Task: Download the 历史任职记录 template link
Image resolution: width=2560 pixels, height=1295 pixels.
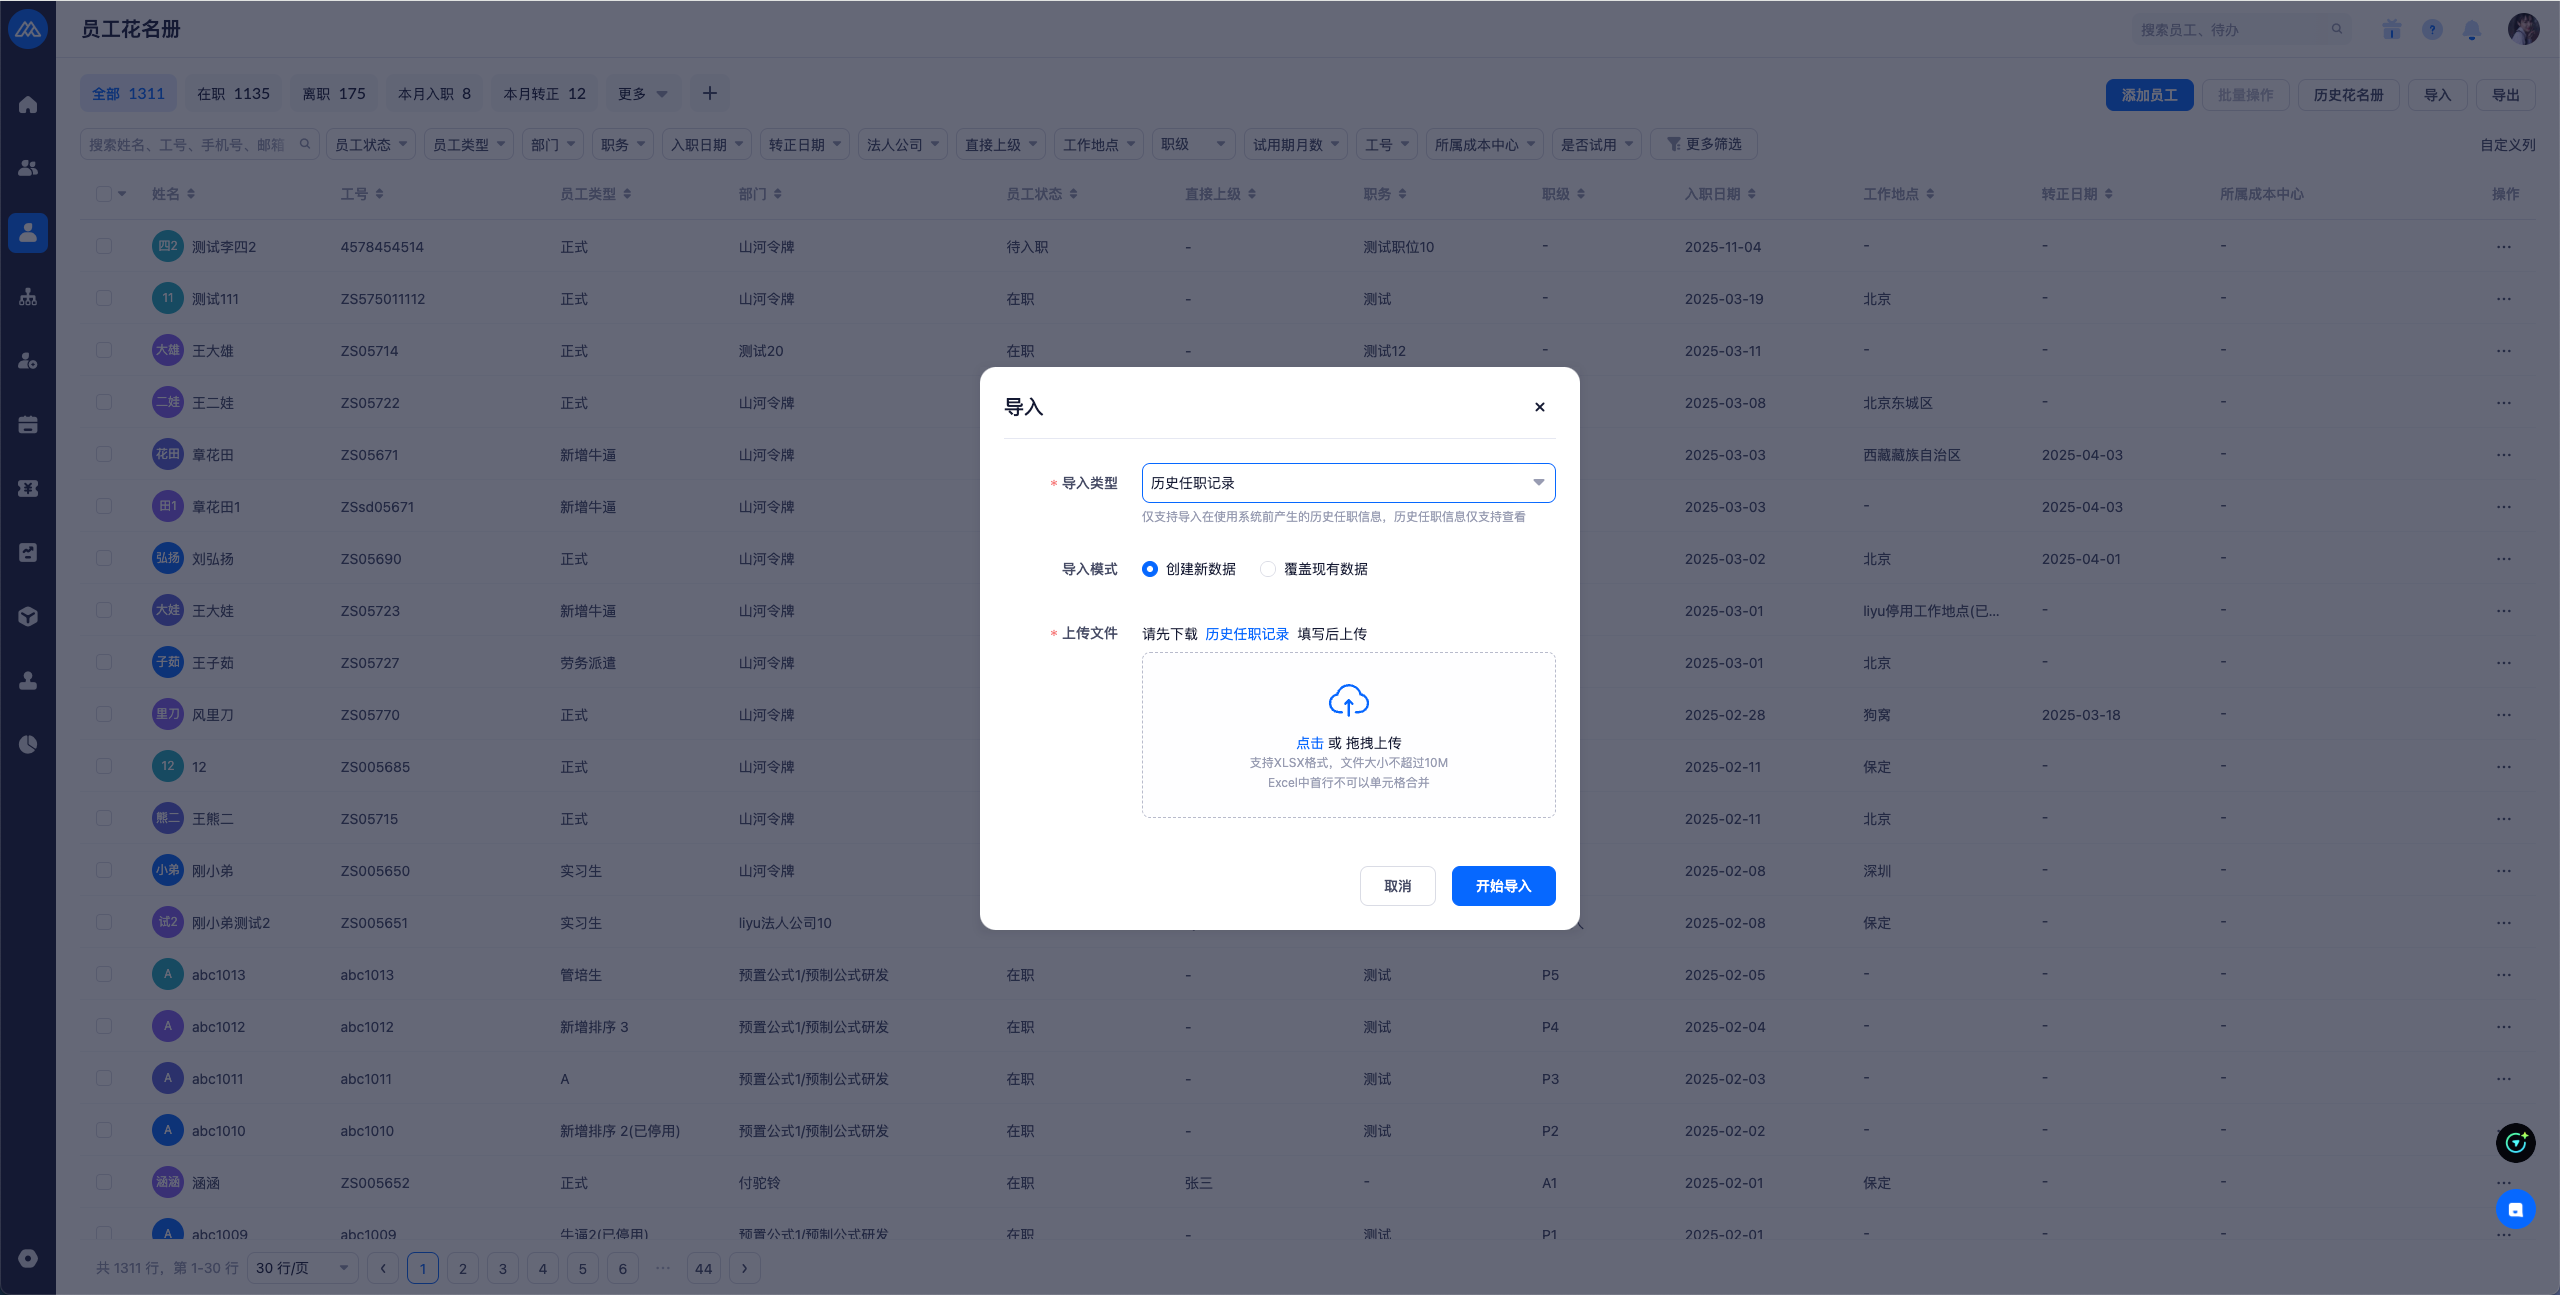Action: [1246, 634]
